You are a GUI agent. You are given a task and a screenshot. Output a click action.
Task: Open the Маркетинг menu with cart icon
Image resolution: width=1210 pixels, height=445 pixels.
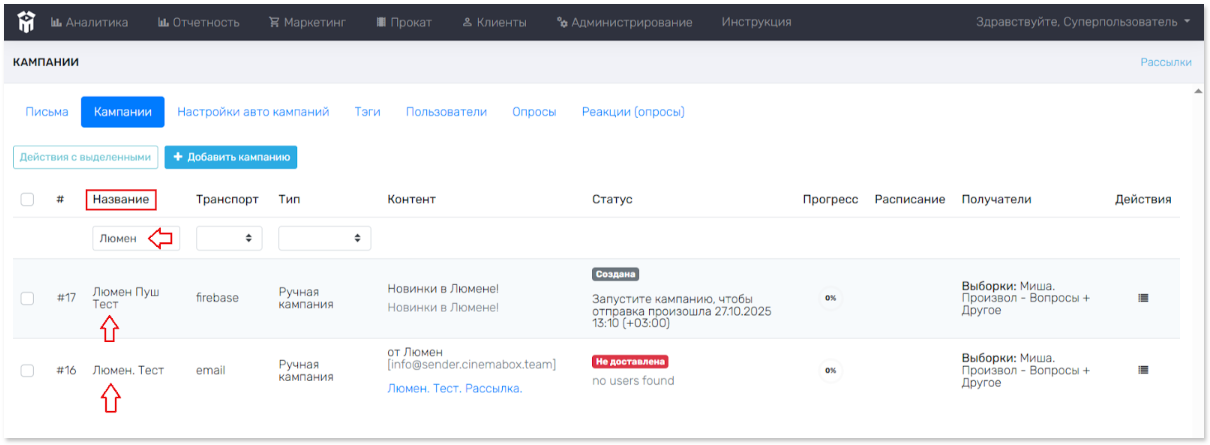pos(307,22)
